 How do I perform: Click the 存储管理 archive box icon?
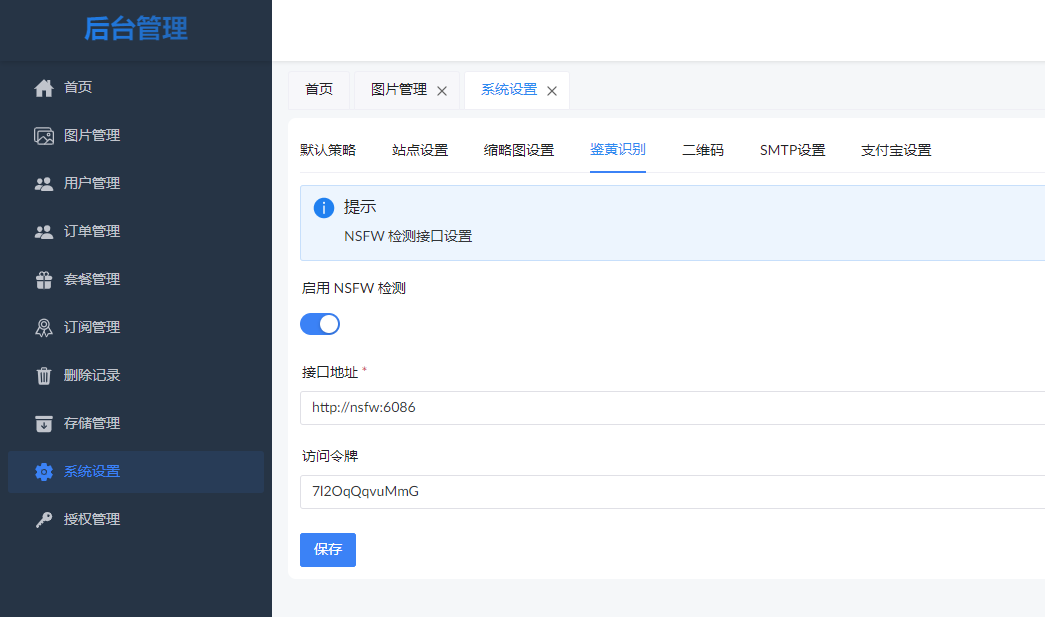[x=44, y=424]
